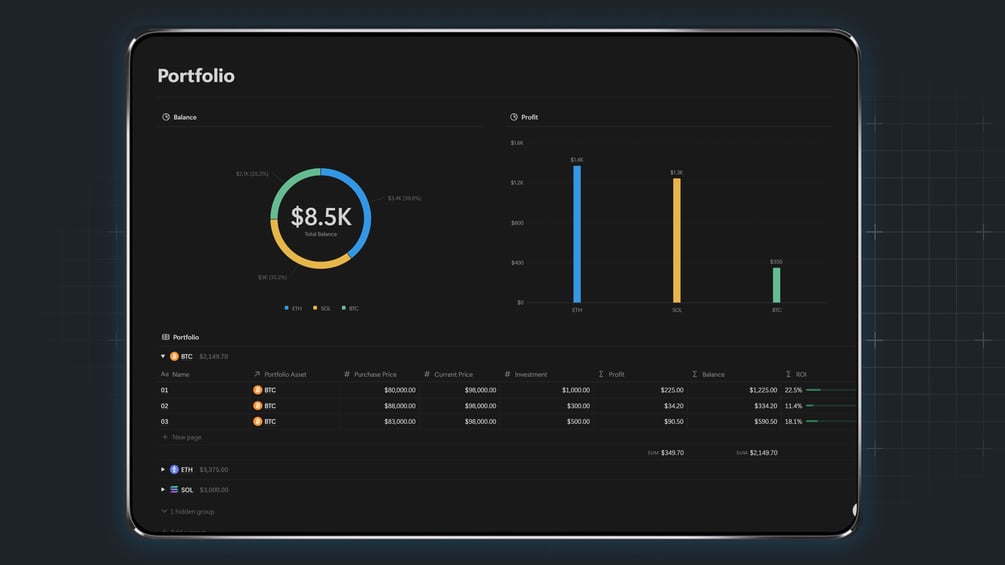This screenshot has height=565, width=1005.
Task: Click the green BTC profit bar
Action: (777, 285)
